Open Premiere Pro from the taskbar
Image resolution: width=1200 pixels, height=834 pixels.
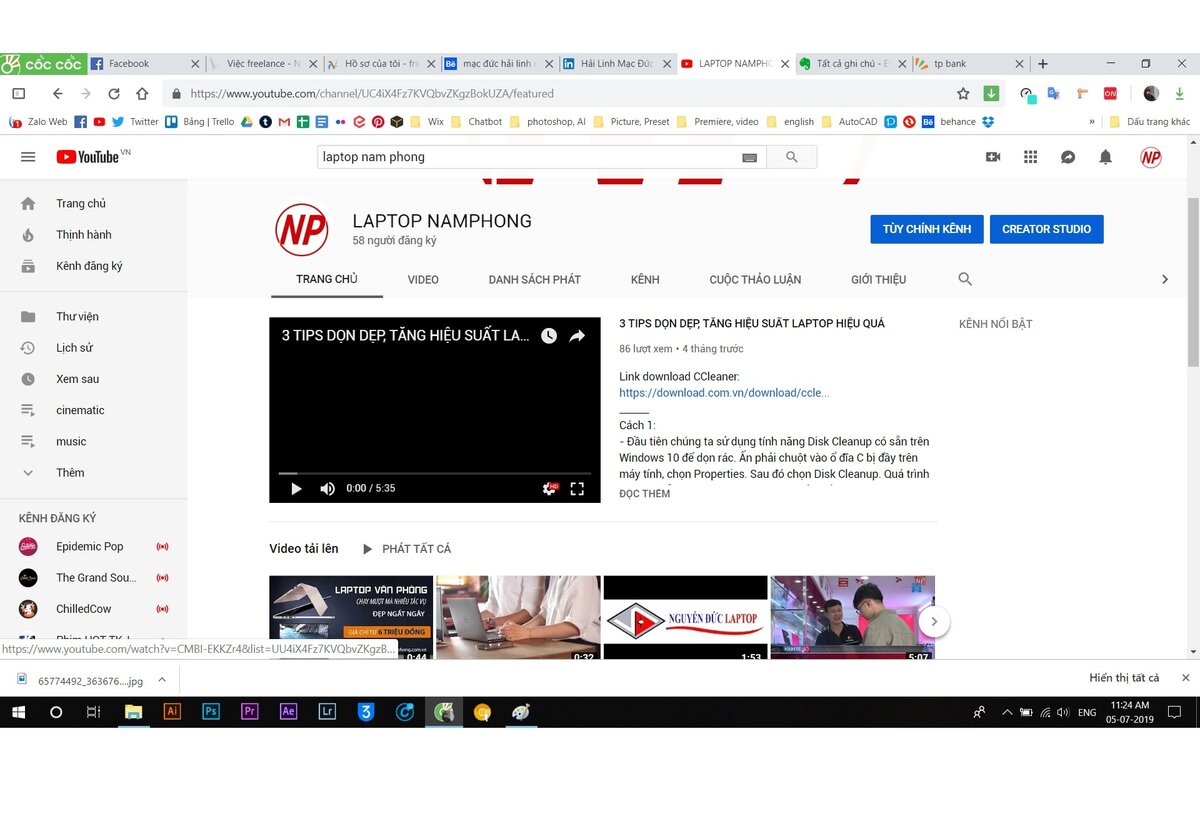pyautogui.click(x=250, y=712)
